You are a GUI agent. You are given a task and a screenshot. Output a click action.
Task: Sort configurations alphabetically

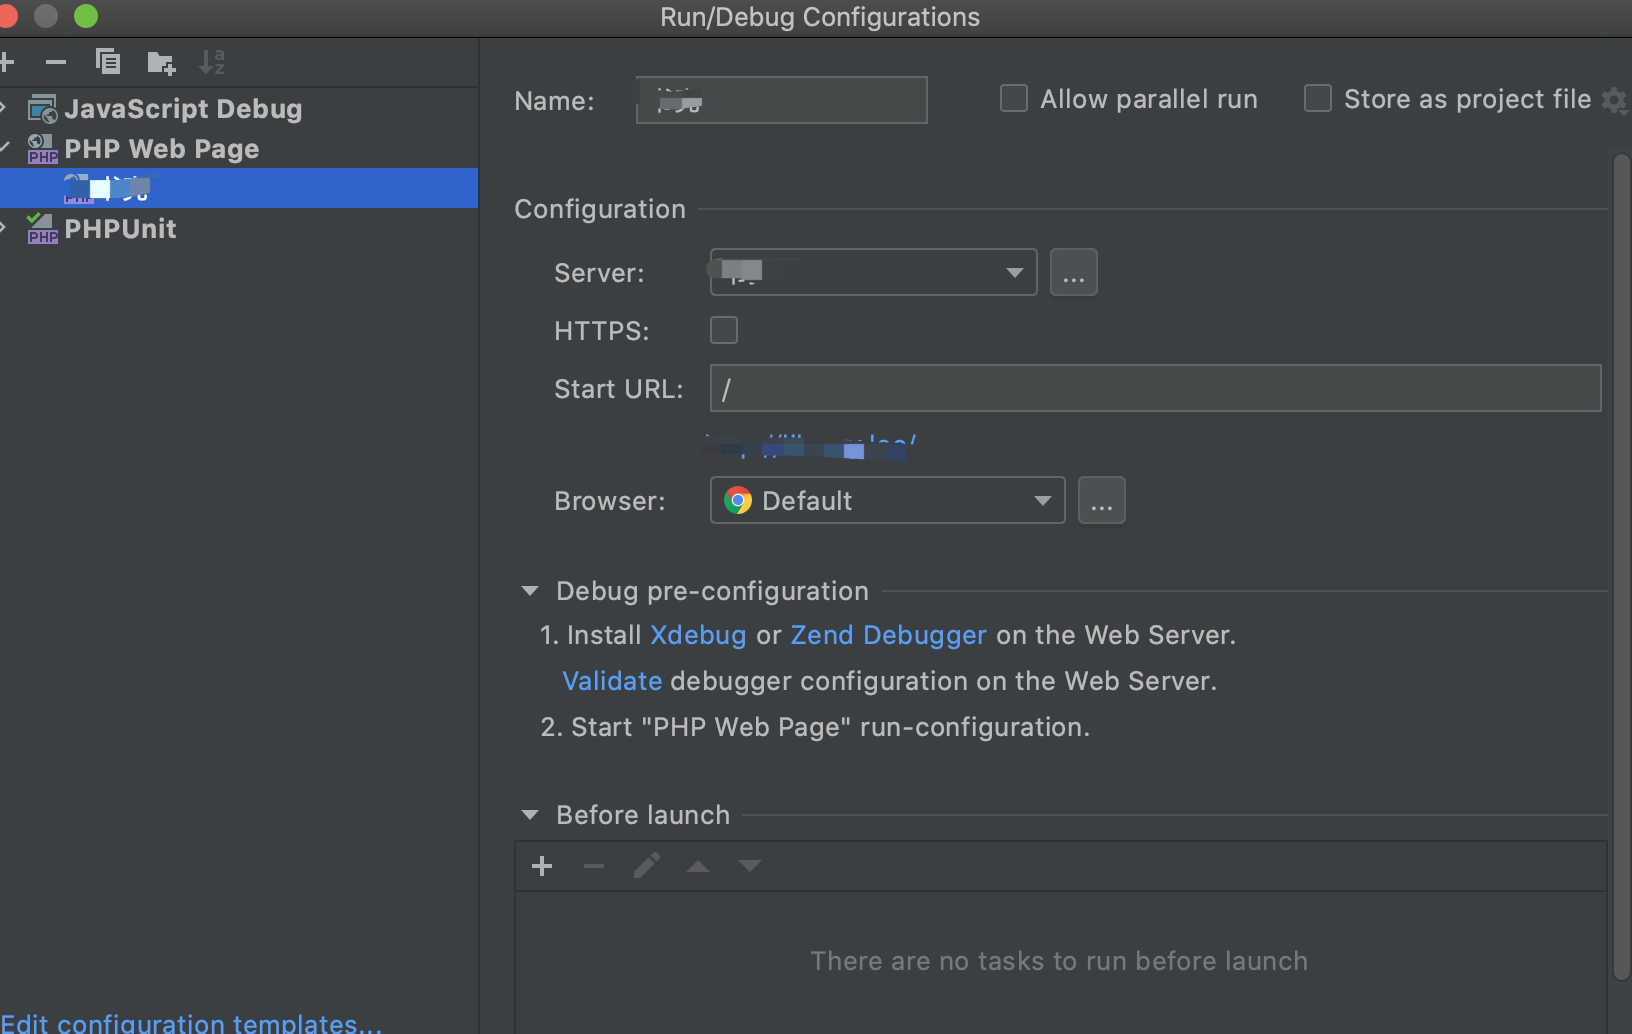coord(212,62)
